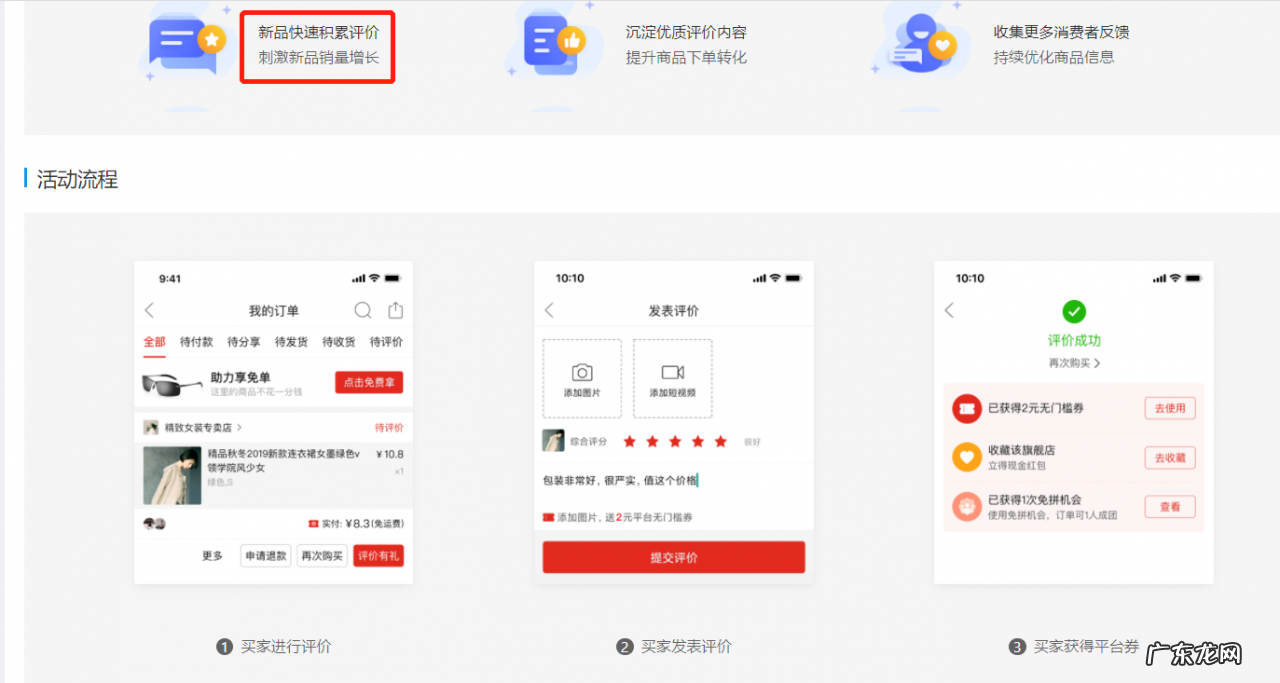Click 去使用 to use the coupon
The image size is (1280, 683).
point(1169,408)
